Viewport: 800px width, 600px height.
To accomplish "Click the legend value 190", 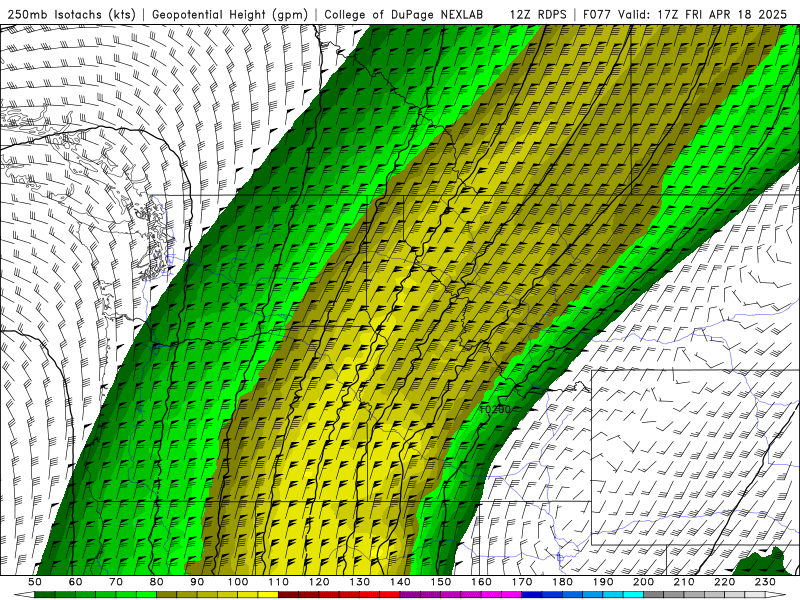I will point(604,582).
